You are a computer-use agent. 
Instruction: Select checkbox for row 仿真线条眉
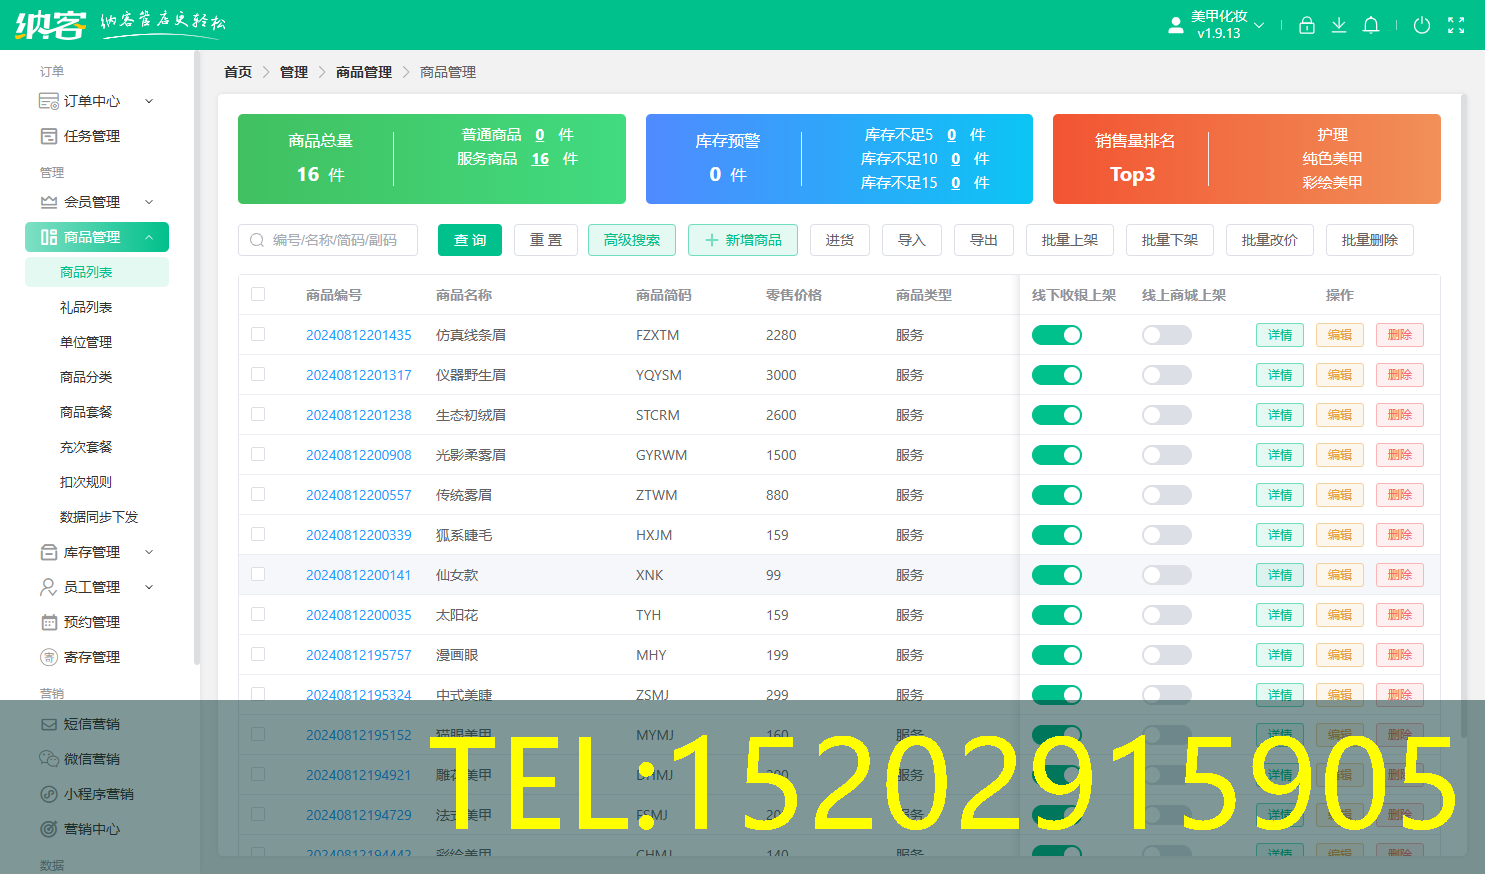258,334
